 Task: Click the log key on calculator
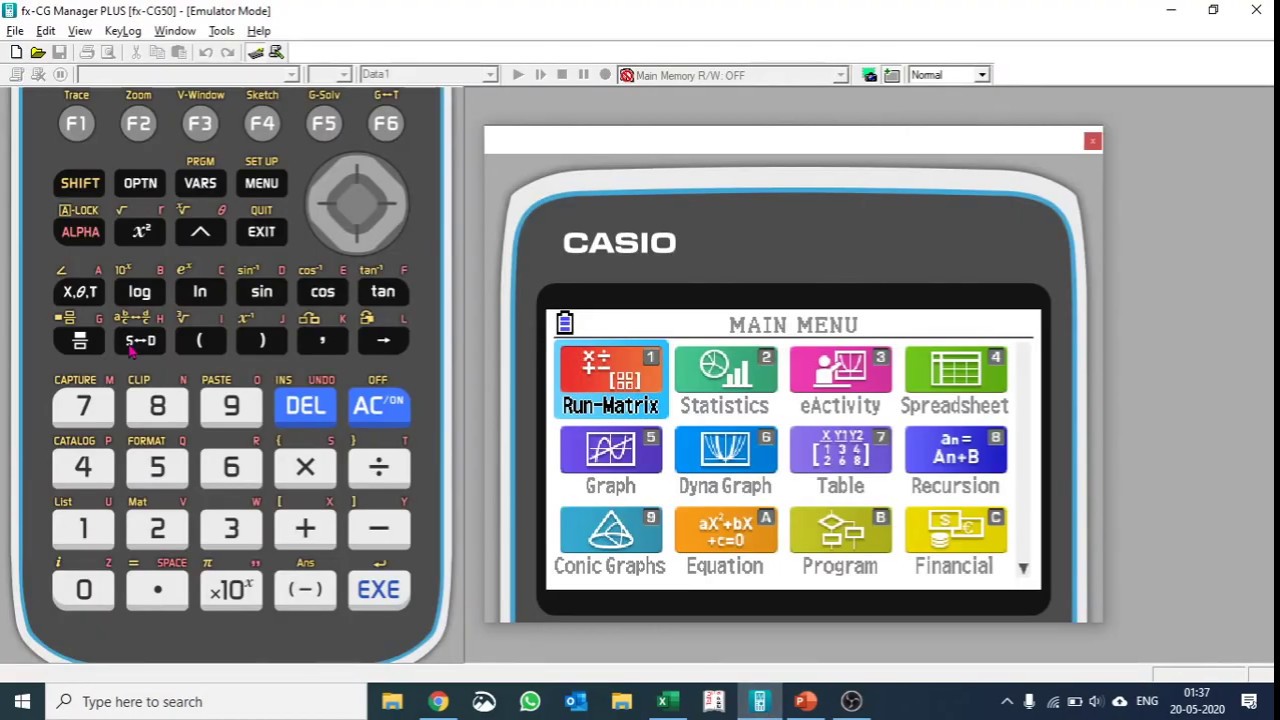coord(140,292)
